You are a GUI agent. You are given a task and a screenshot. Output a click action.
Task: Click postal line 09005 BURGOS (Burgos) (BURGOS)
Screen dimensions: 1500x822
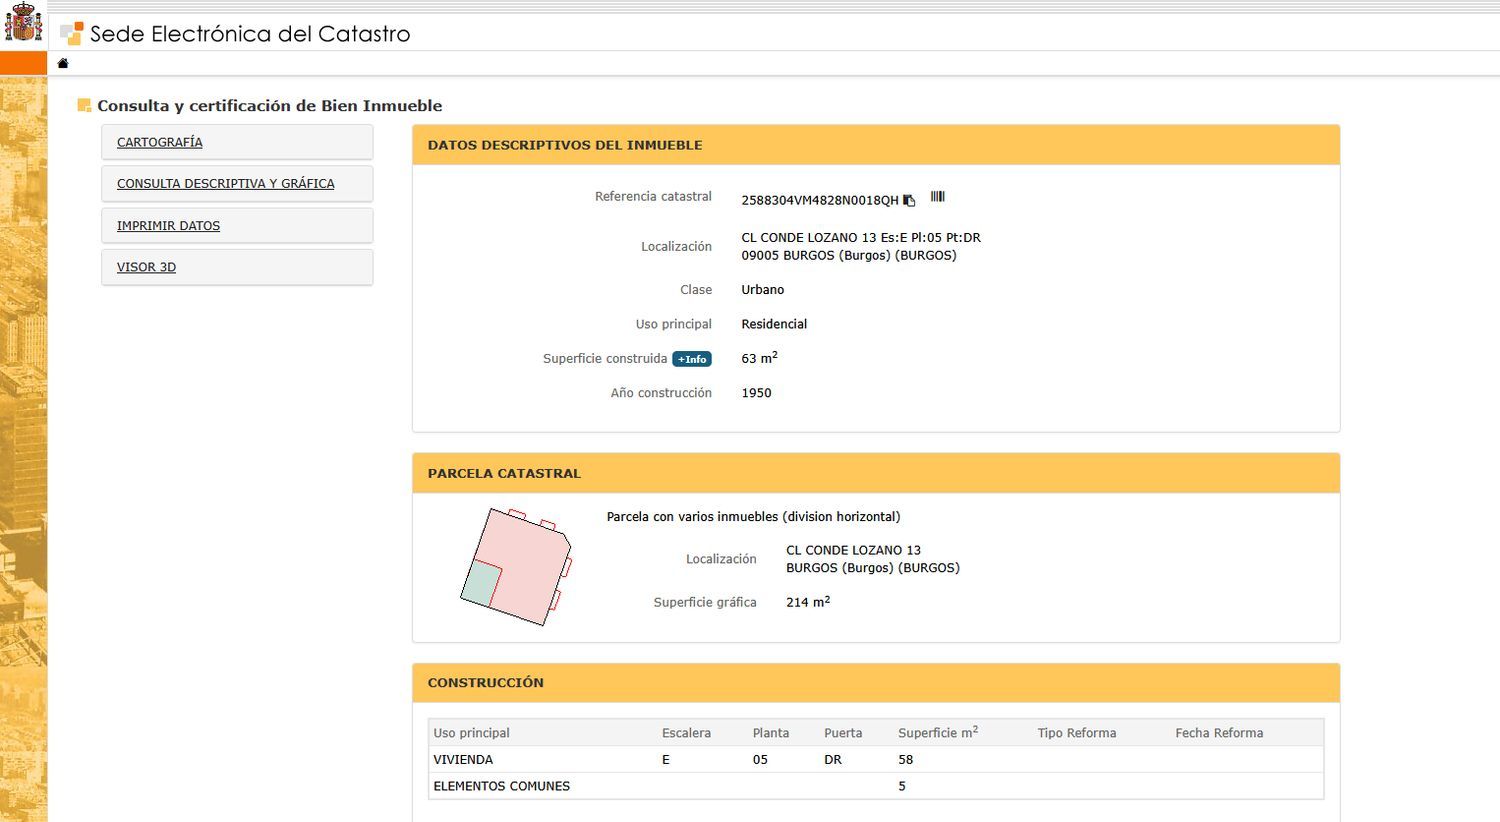click(x=849, y=256)
